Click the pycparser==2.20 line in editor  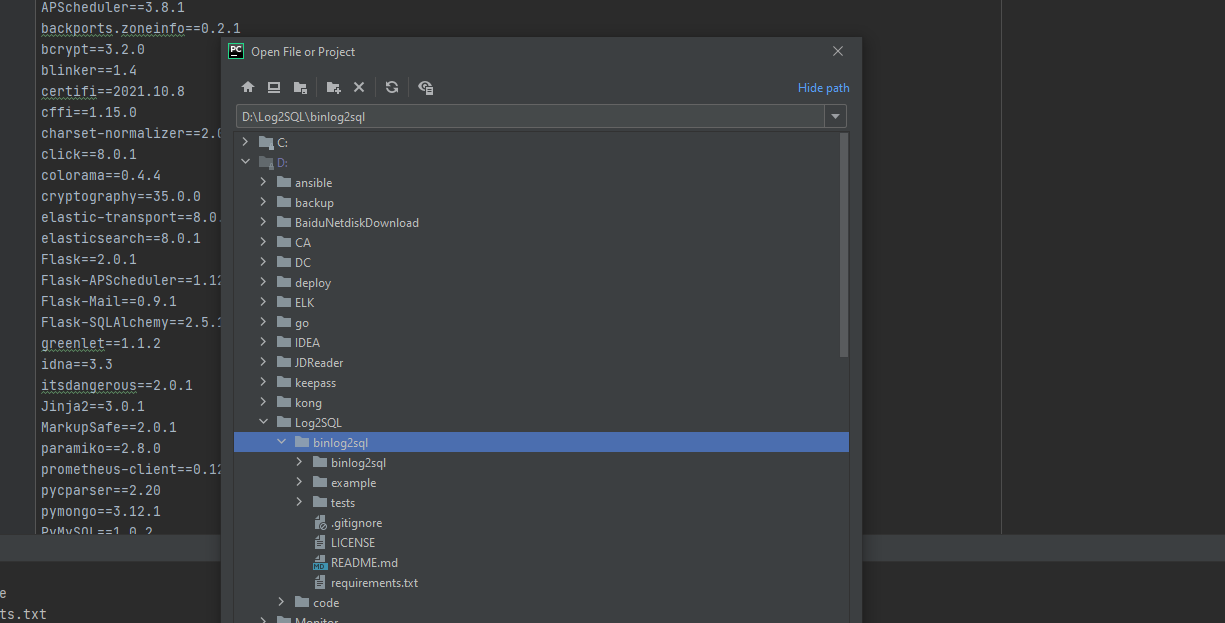pyautogui.click(x=101, y=490)
